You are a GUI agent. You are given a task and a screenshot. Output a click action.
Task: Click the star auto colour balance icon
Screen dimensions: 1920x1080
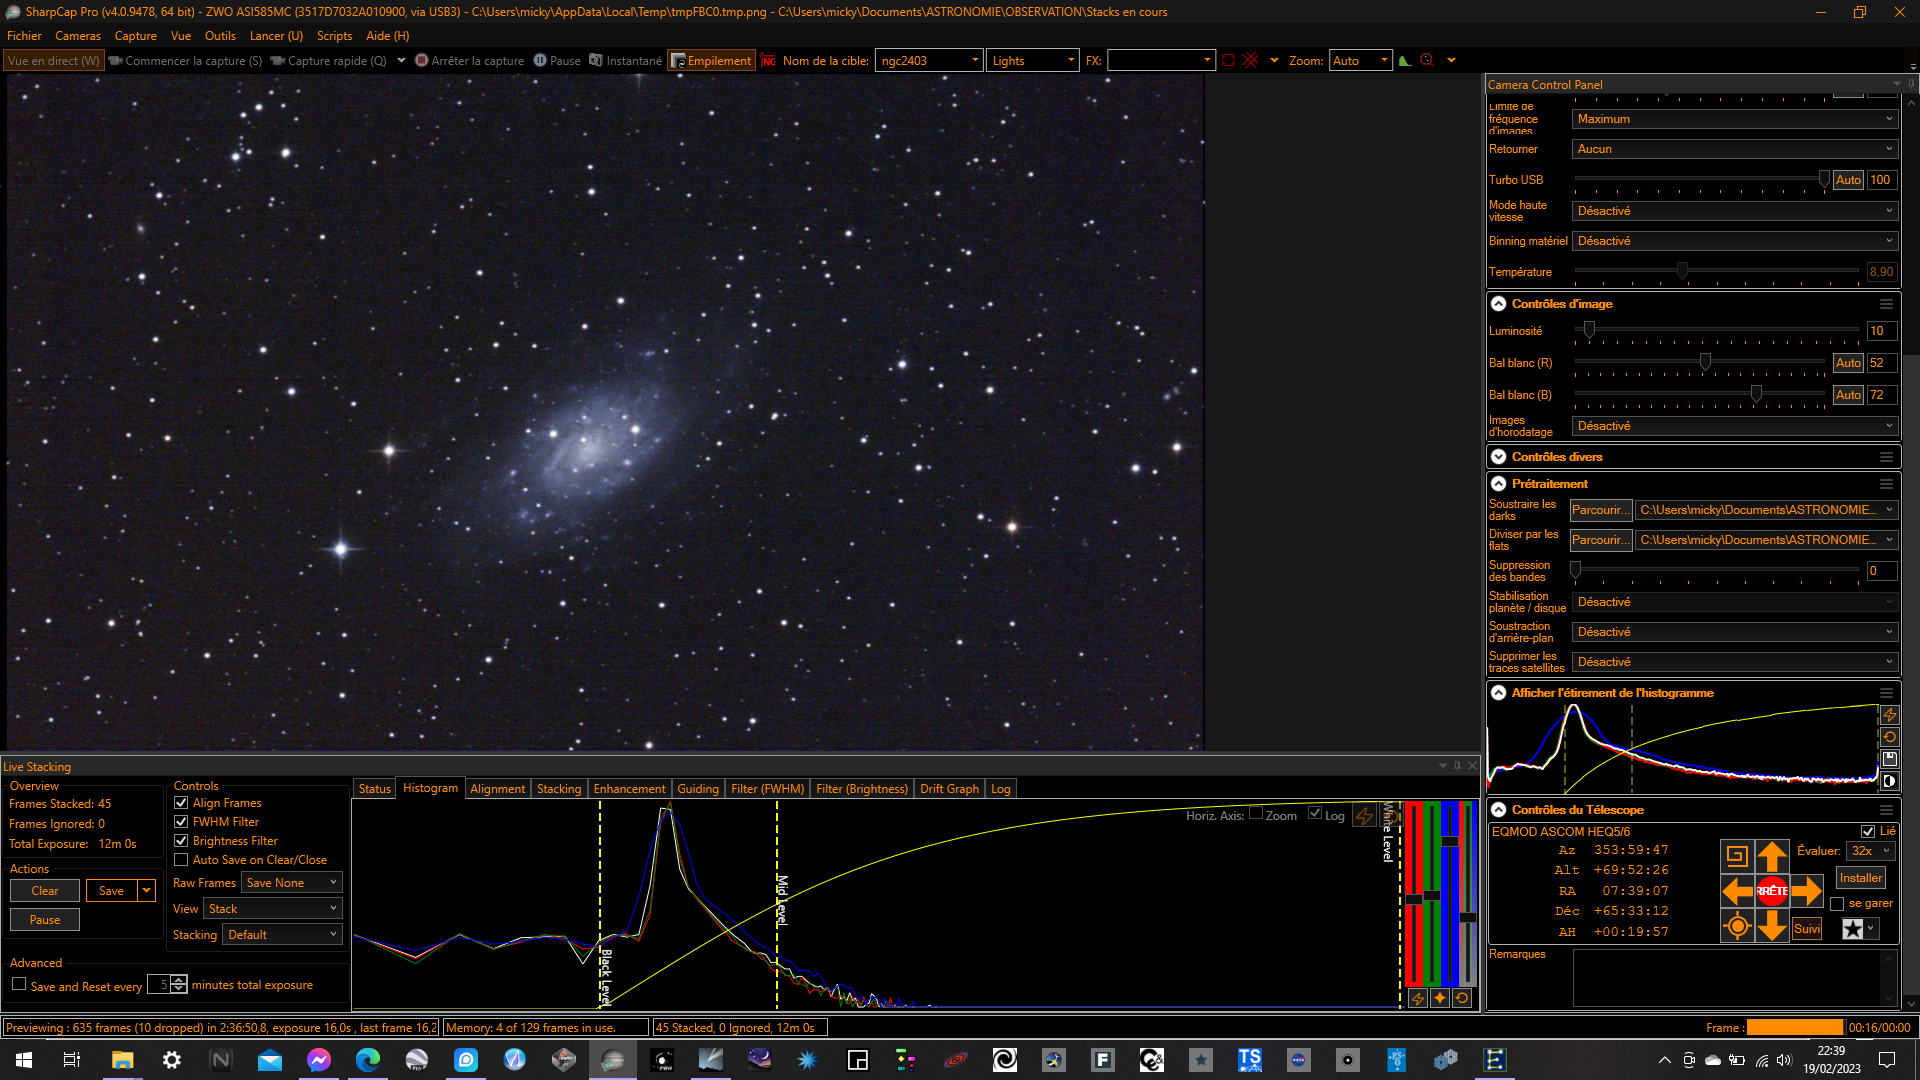tap(1440, 998)
